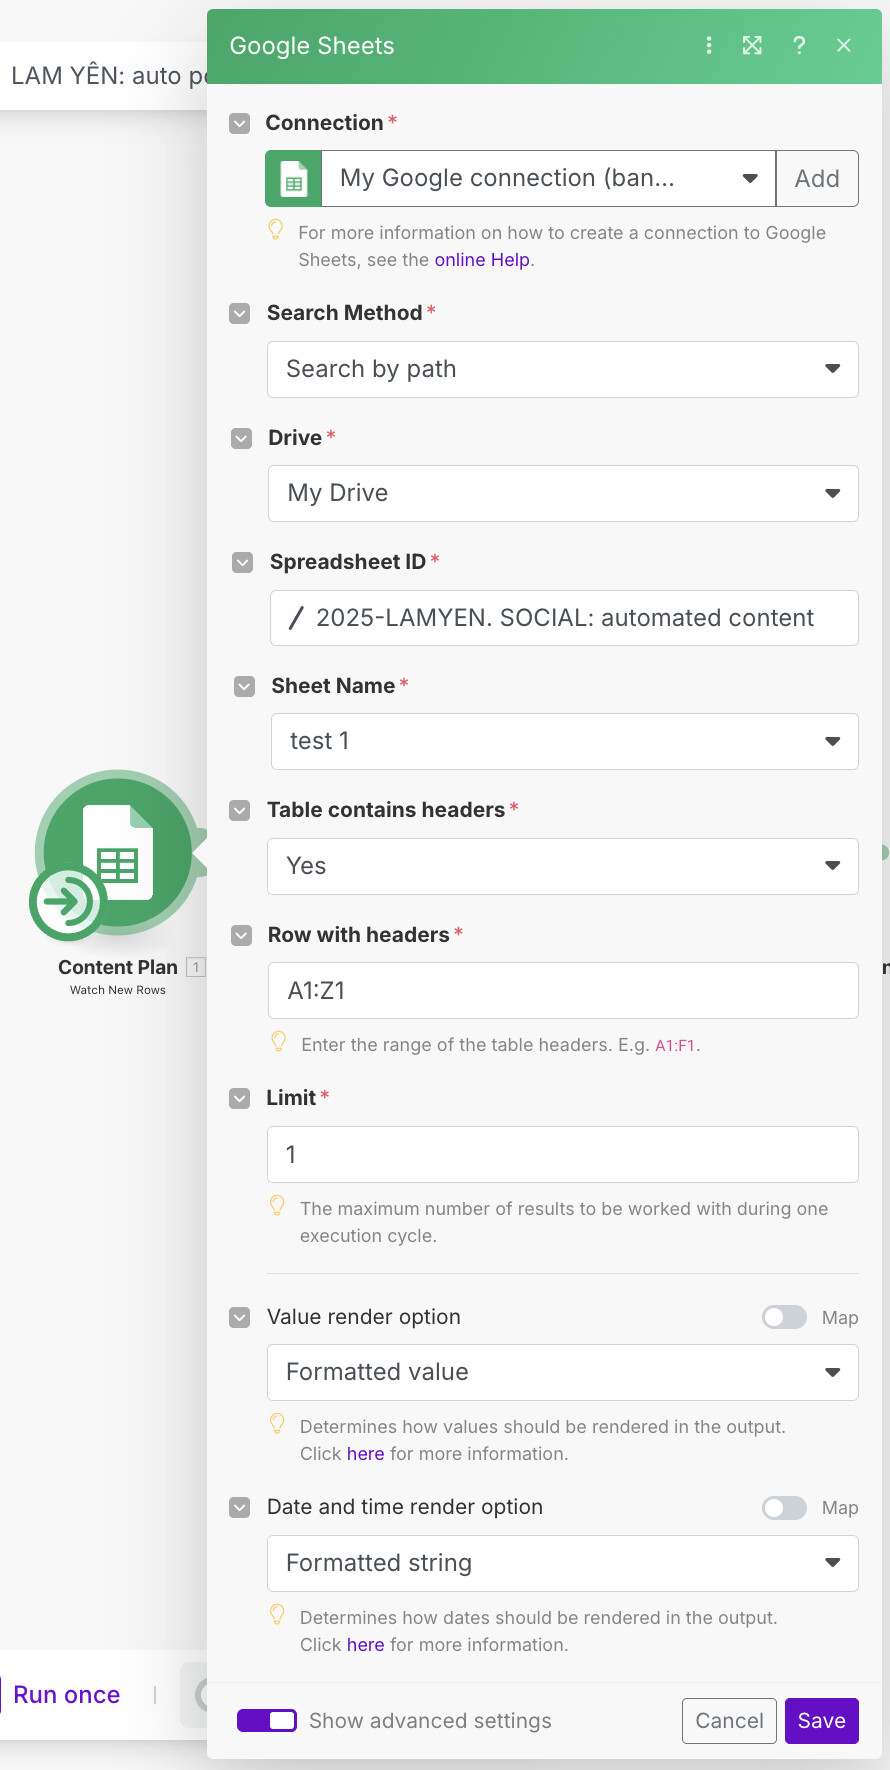Open help with the question mark icon
The image size is (890, 1770).
(799, 46)
